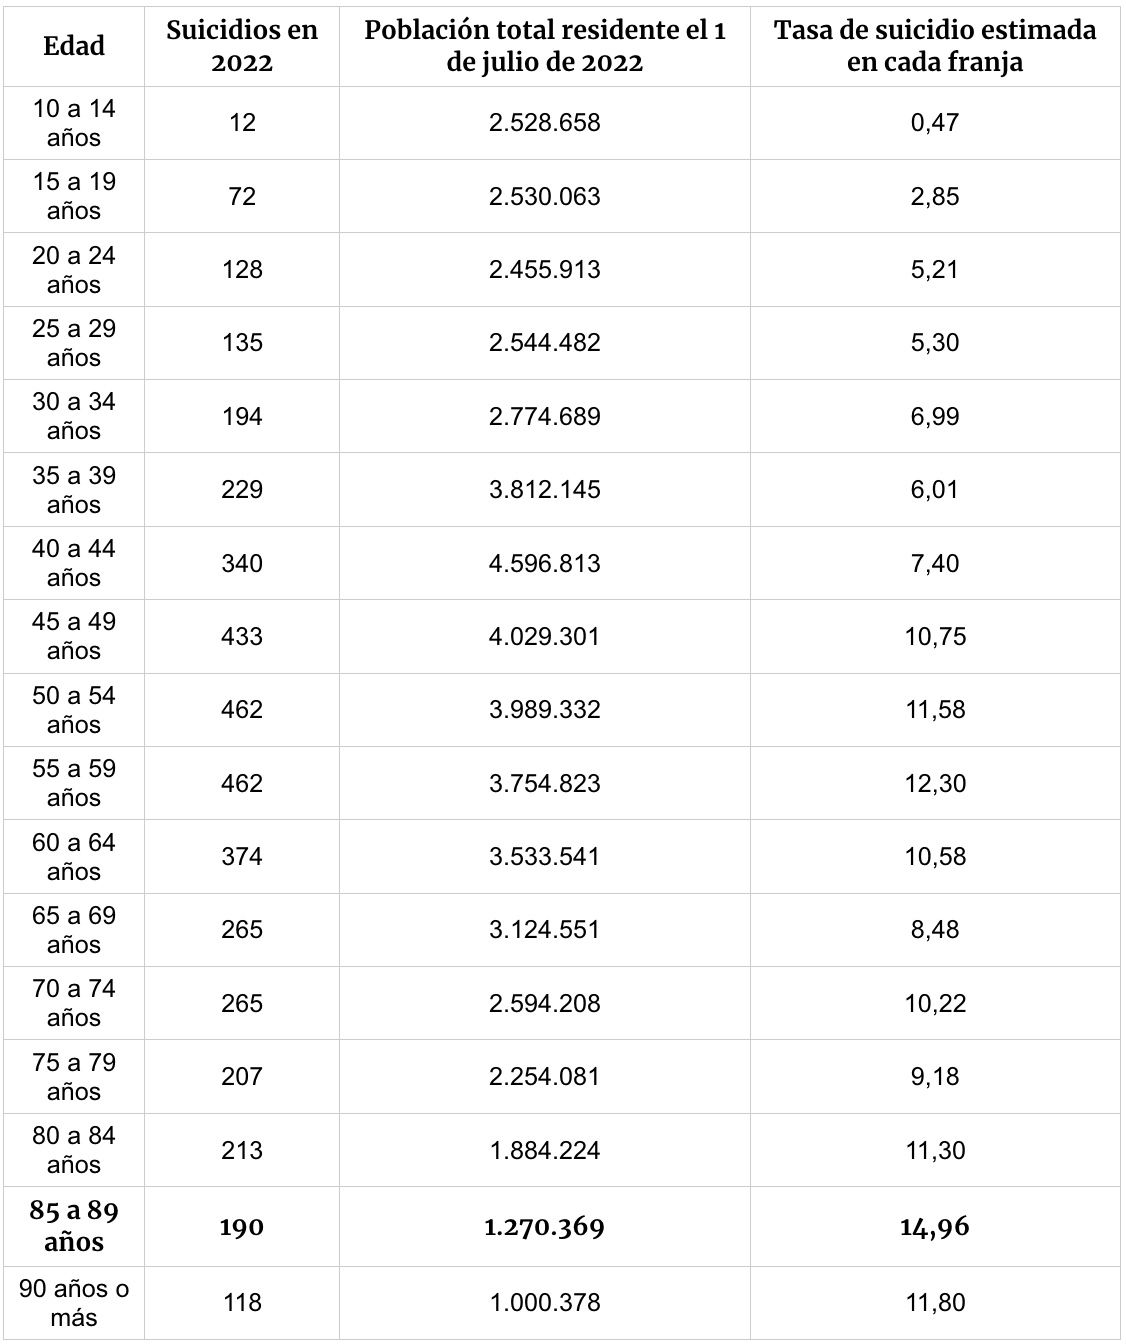Select the Tasa de suicidio estimada header
The width and height of the screenshot is (1126, 1344).
[x=935, y=46]
